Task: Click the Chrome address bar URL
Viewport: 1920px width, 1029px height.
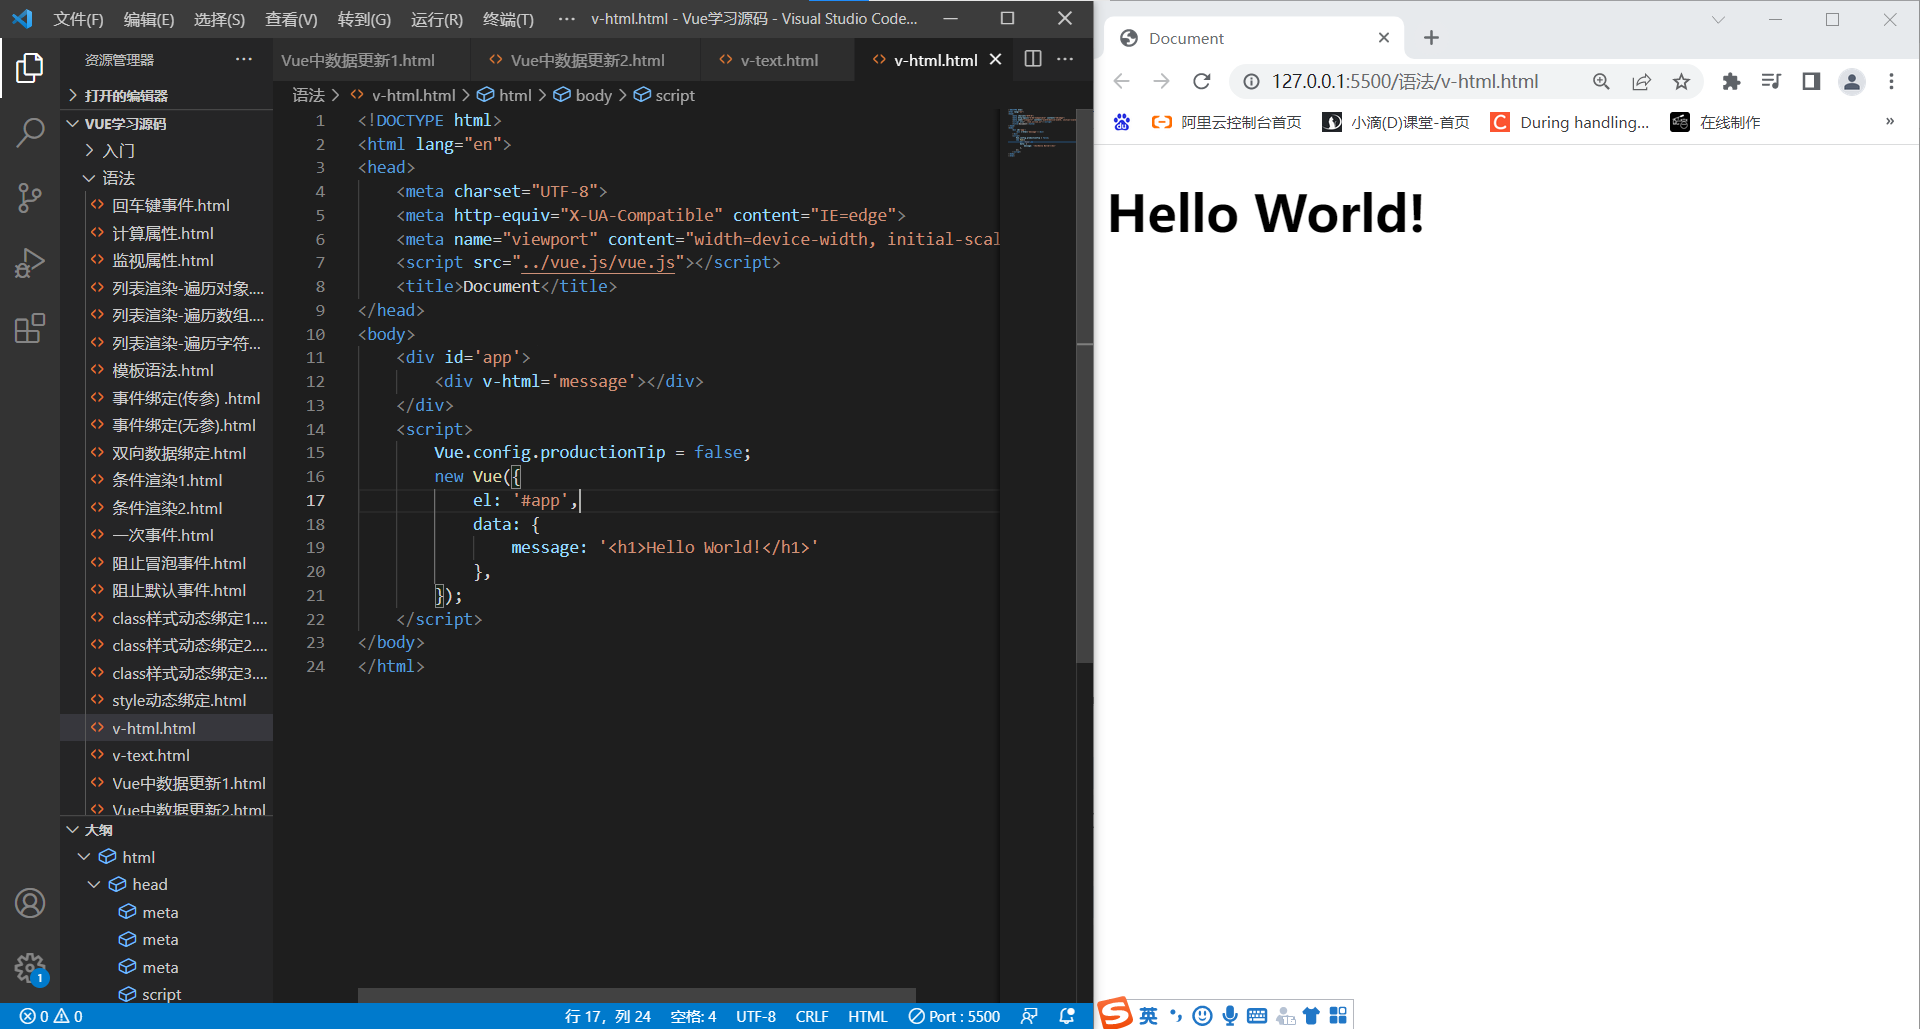Action: tap(1405, 81)
